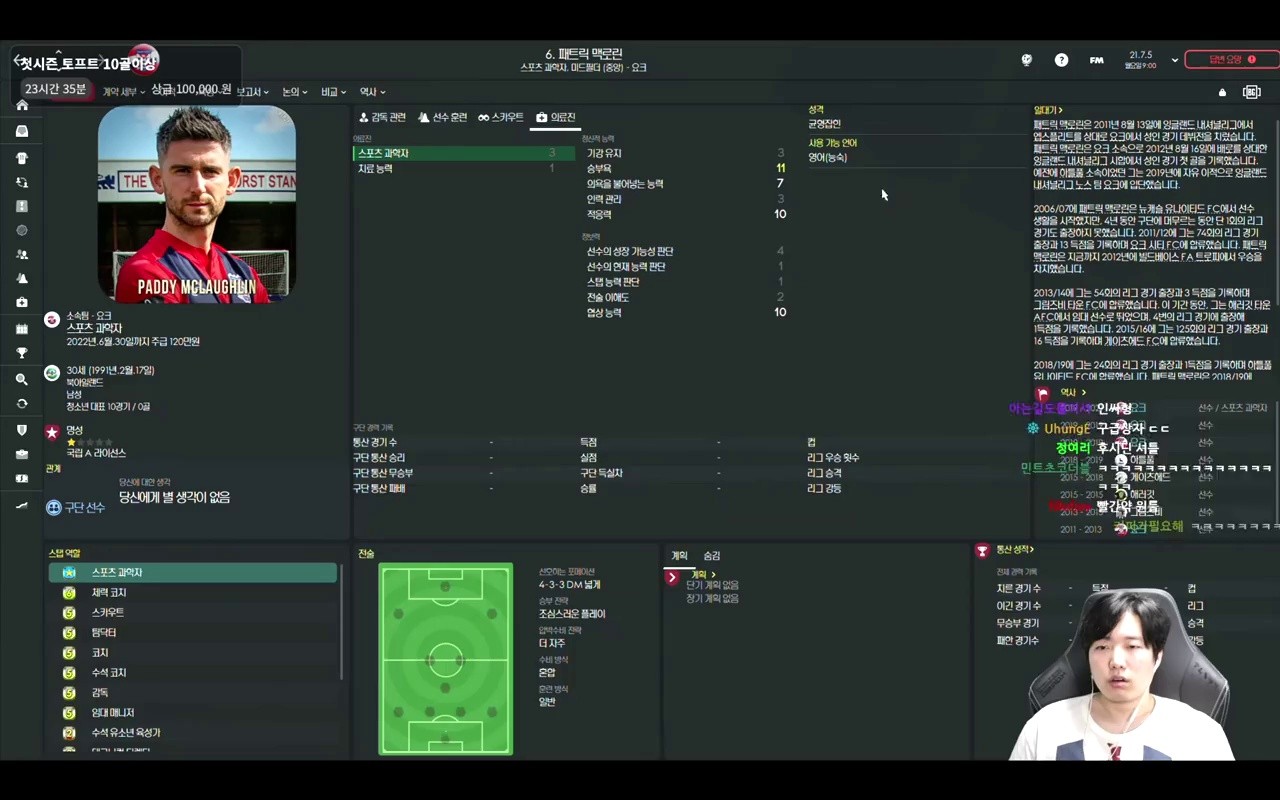Expand the date dropdown arrow beside 21.7.5
The width and height of the screenshot is (1280, 800).
click(1174, 60)
